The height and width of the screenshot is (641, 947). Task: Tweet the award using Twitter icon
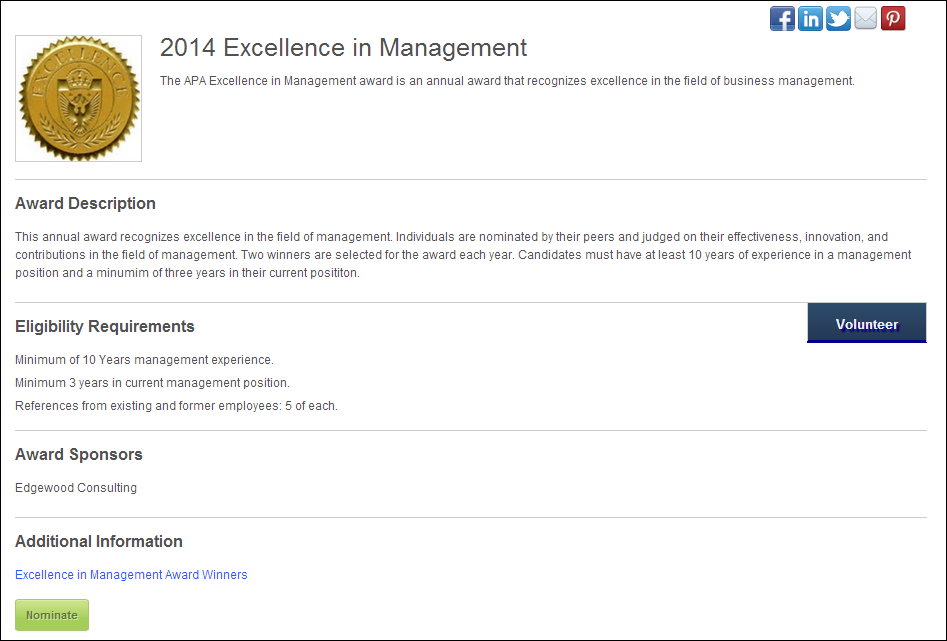coord(838,18)
